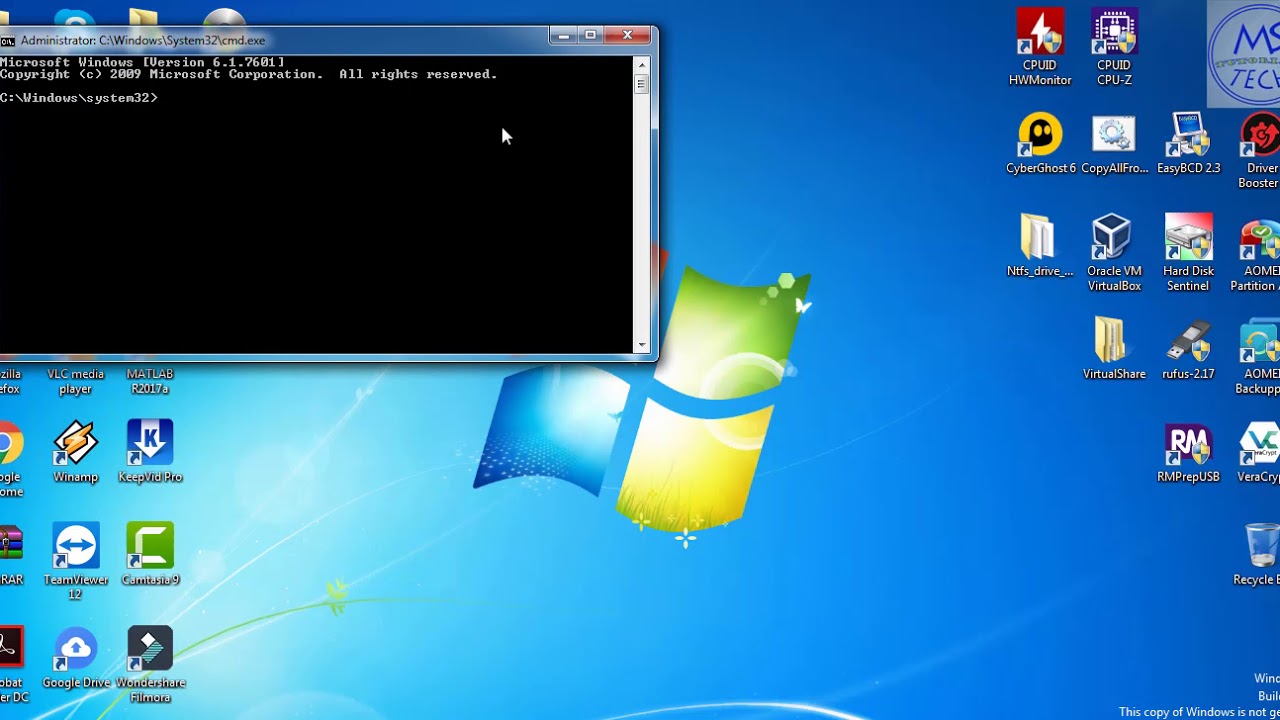
Task: Close the Administrator cmd.exe window
Action: tap(628, 36)
